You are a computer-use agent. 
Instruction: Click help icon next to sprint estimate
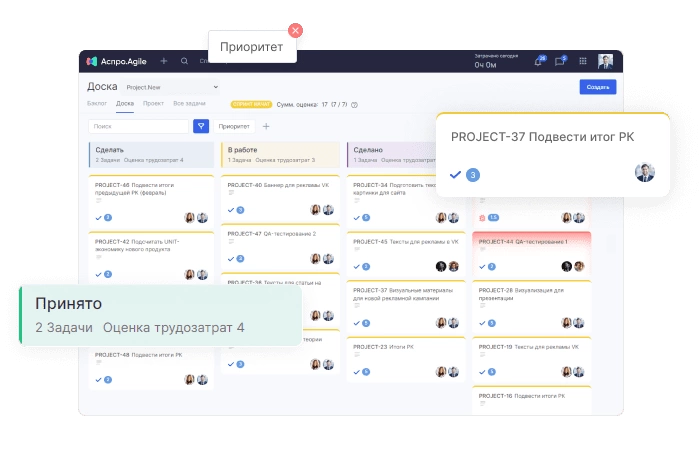coord(354,105)
